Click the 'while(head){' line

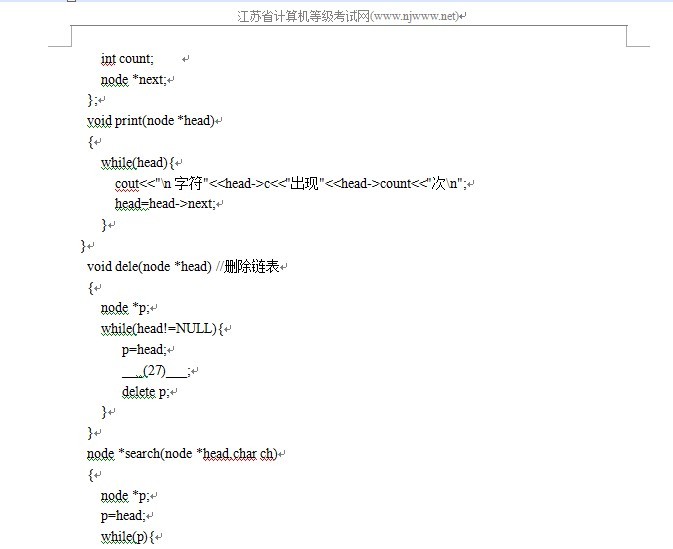pyautogui.click(x=138, y=163)
